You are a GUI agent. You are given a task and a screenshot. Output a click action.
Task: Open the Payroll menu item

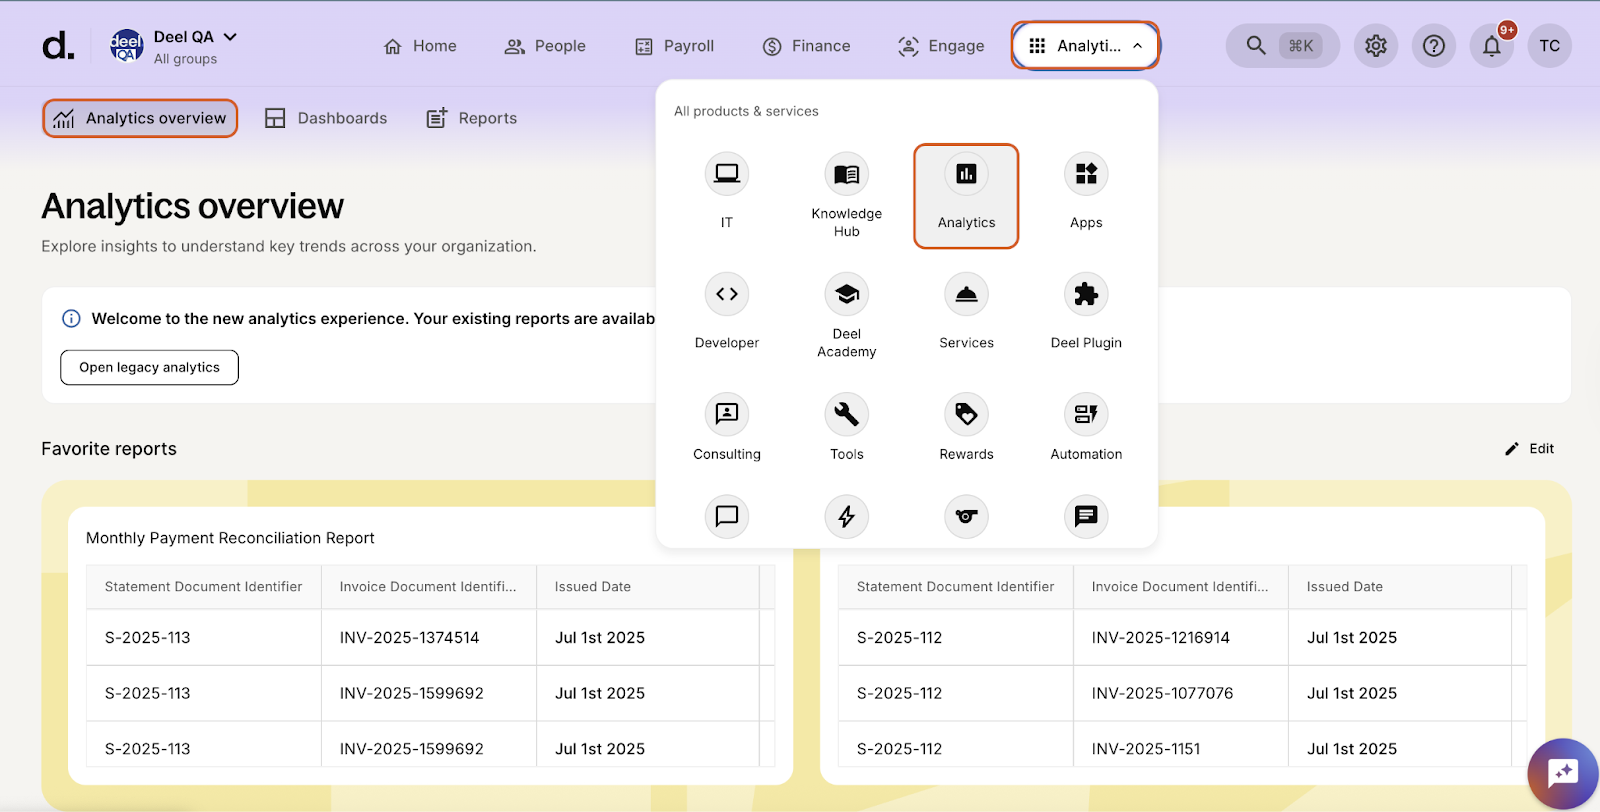coord(675,46)
